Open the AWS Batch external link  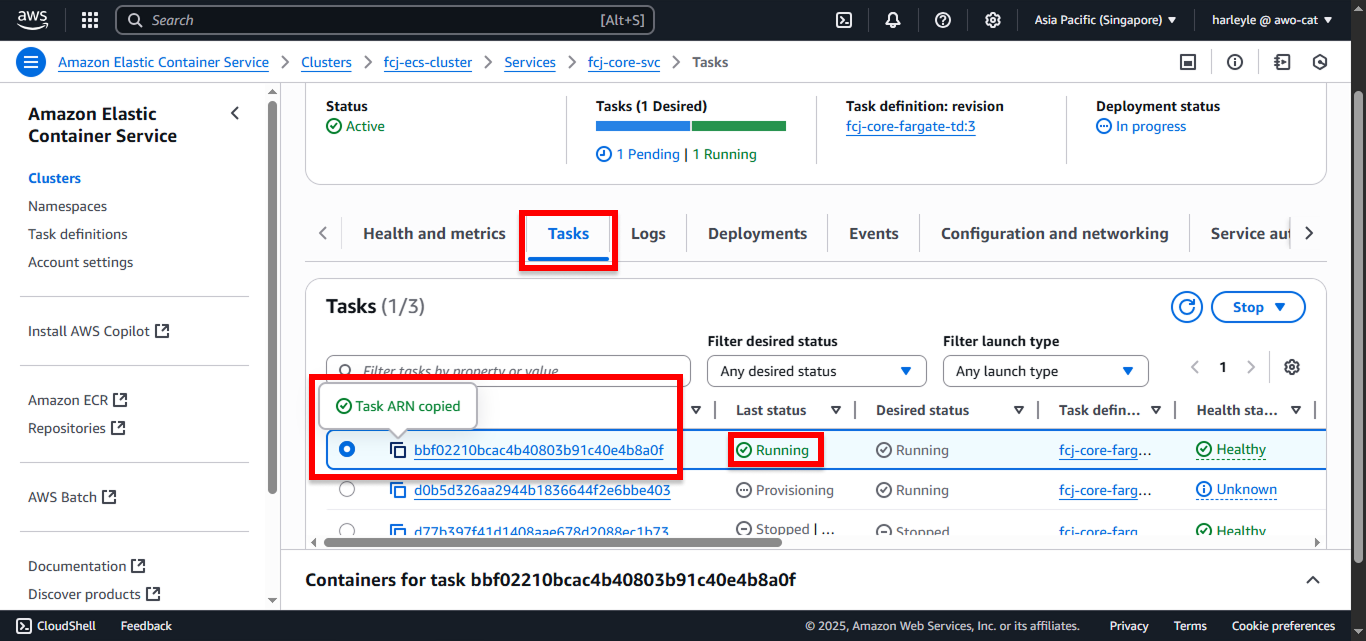point(72,497)
